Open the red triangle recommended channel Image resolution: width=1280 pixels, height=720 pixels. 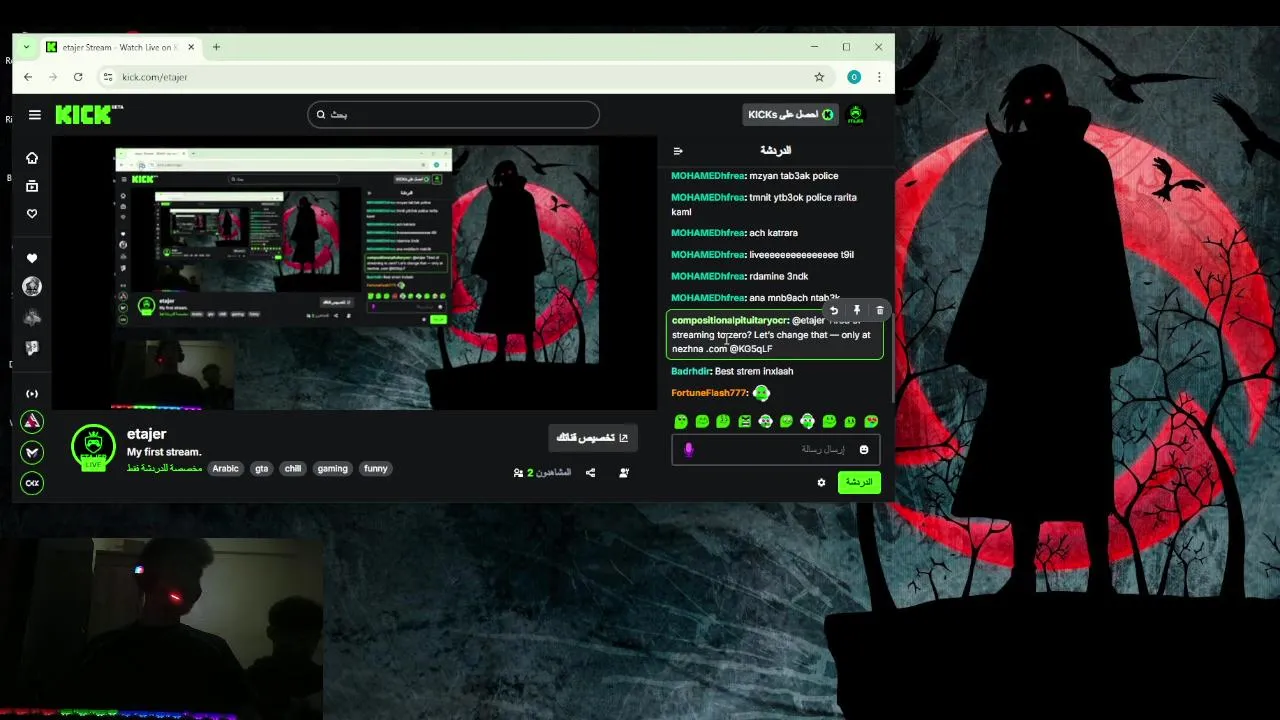click(x=32, y=422)
